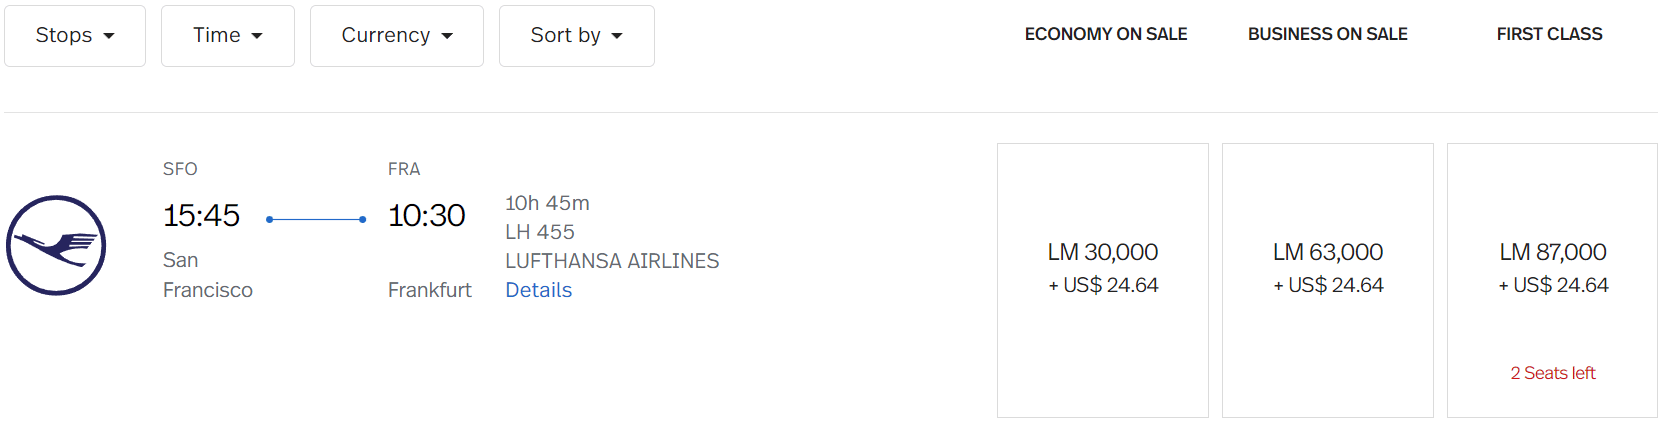Click the 15:45 departure time

point(201,216)
